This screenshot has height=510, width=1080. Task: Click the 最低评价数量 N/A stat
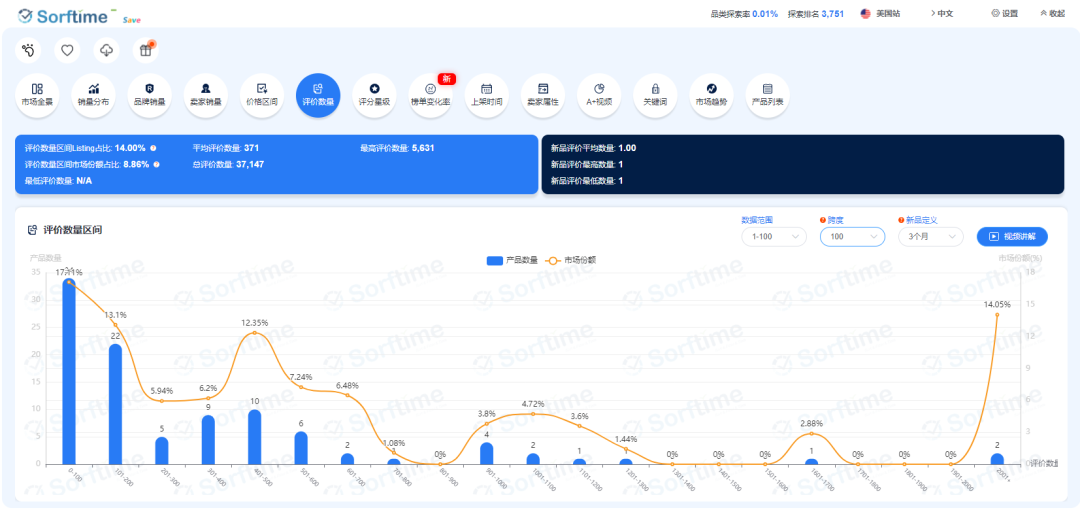click(59, 181)
